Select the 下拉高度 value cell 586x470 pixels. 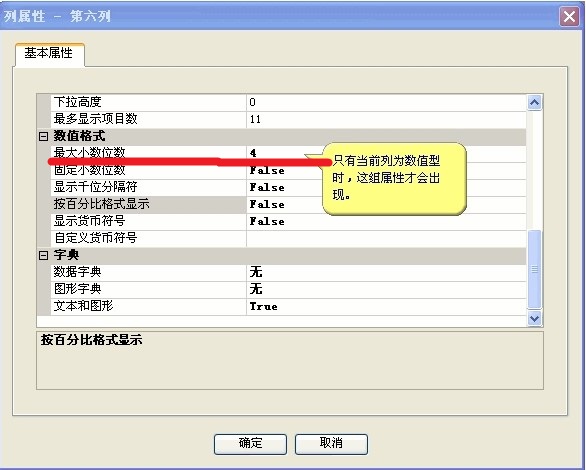click(x=386, y=103)
